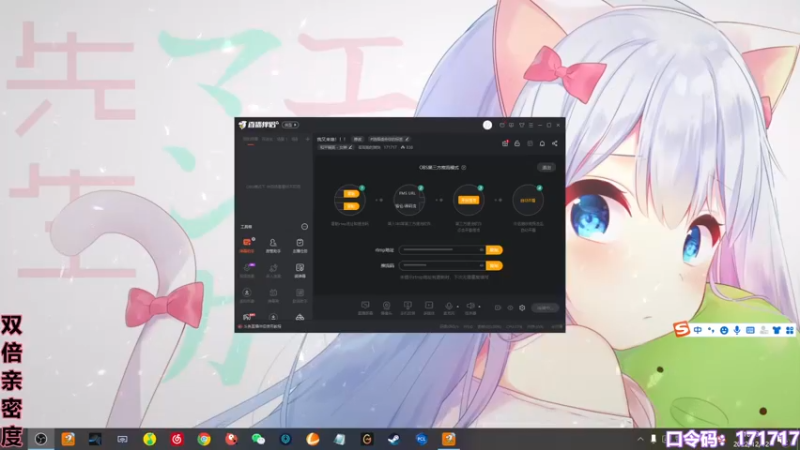Collapse the toolbox panel with the minus circle
Screen dimensions: 800x450
pyautogui.click(x=305, y=227)
